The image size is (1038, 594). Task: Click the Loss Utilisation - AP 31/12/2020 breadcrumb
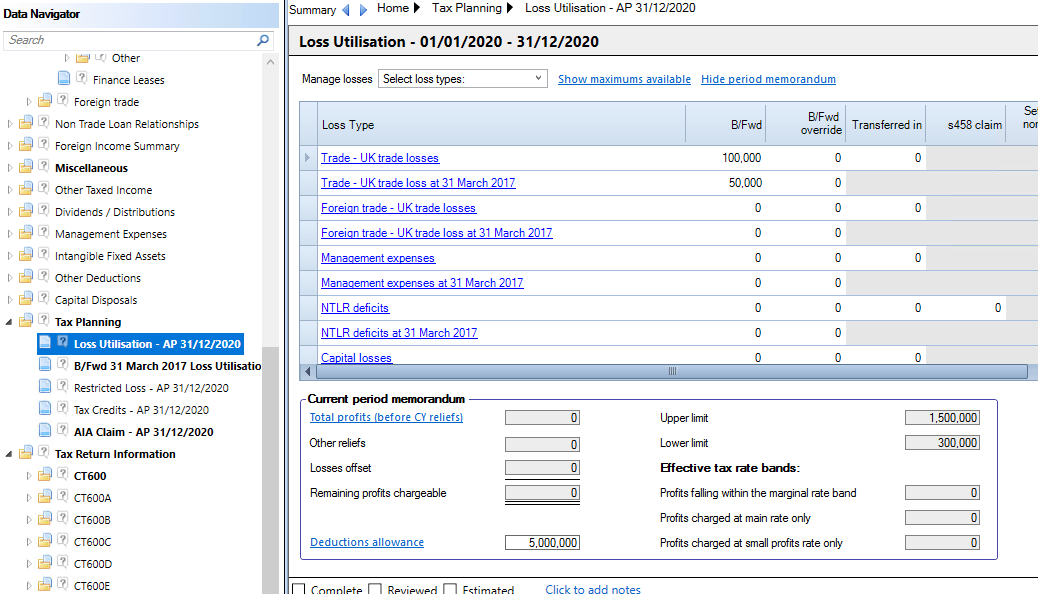point(610,8)
